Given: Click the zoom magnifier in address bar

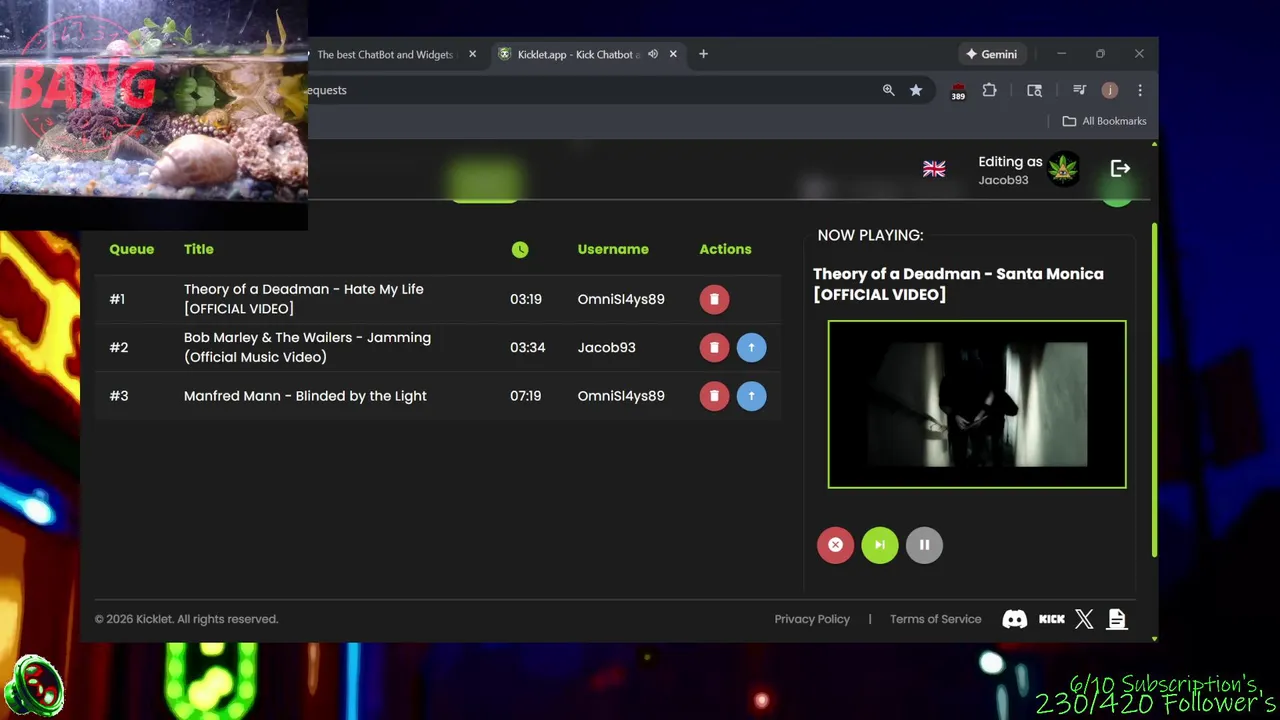Looking at the screenshot, I should 888,90.
